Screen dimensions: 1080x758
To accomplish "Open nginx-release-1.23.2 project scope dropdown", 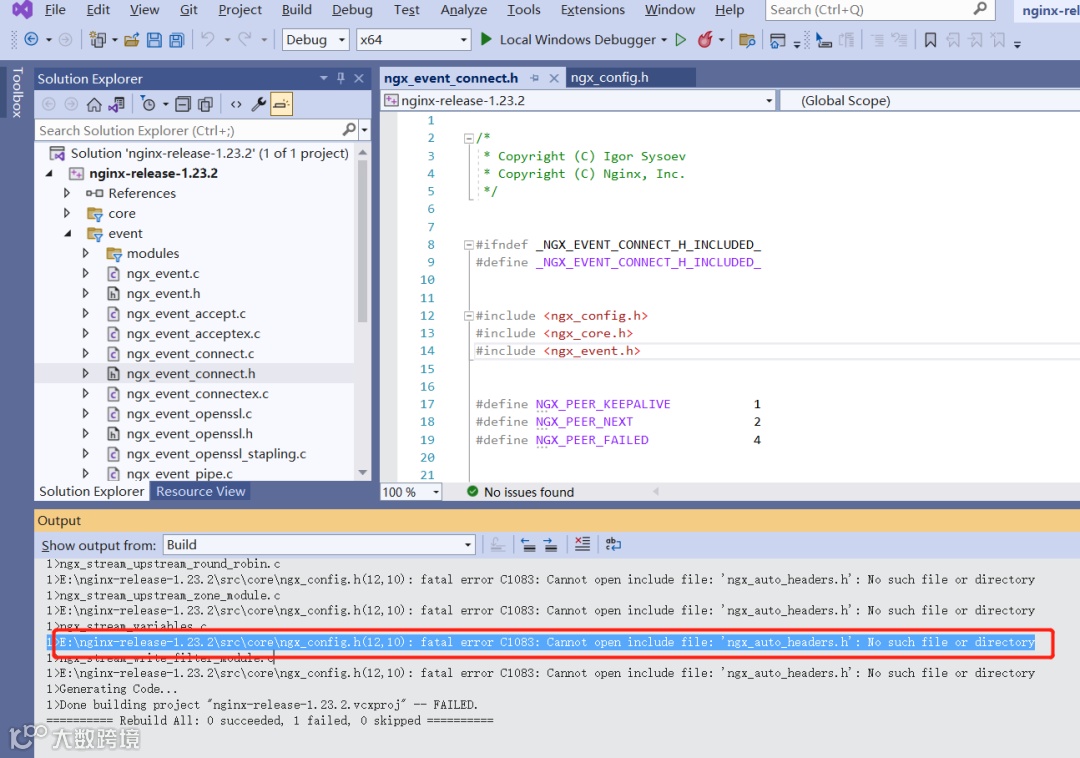I will pos(579,101).
